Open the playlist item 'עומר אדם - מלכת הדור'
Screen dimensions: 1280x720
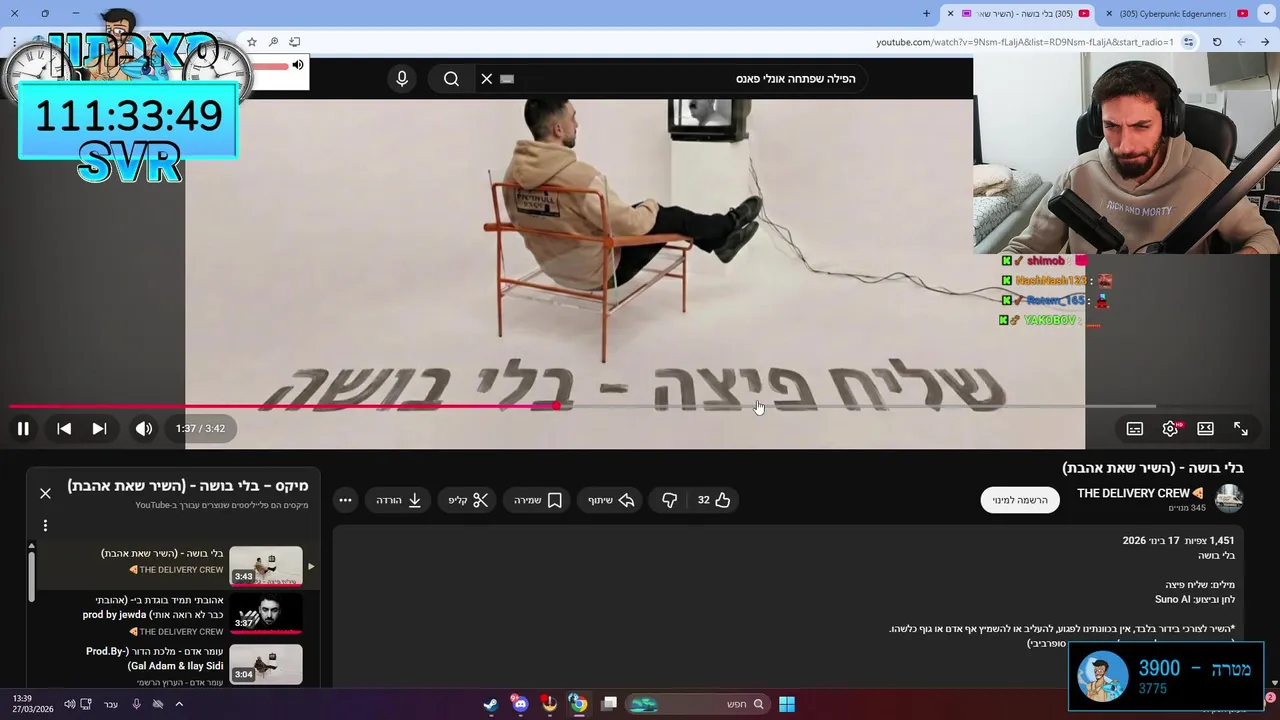[154, 658]
